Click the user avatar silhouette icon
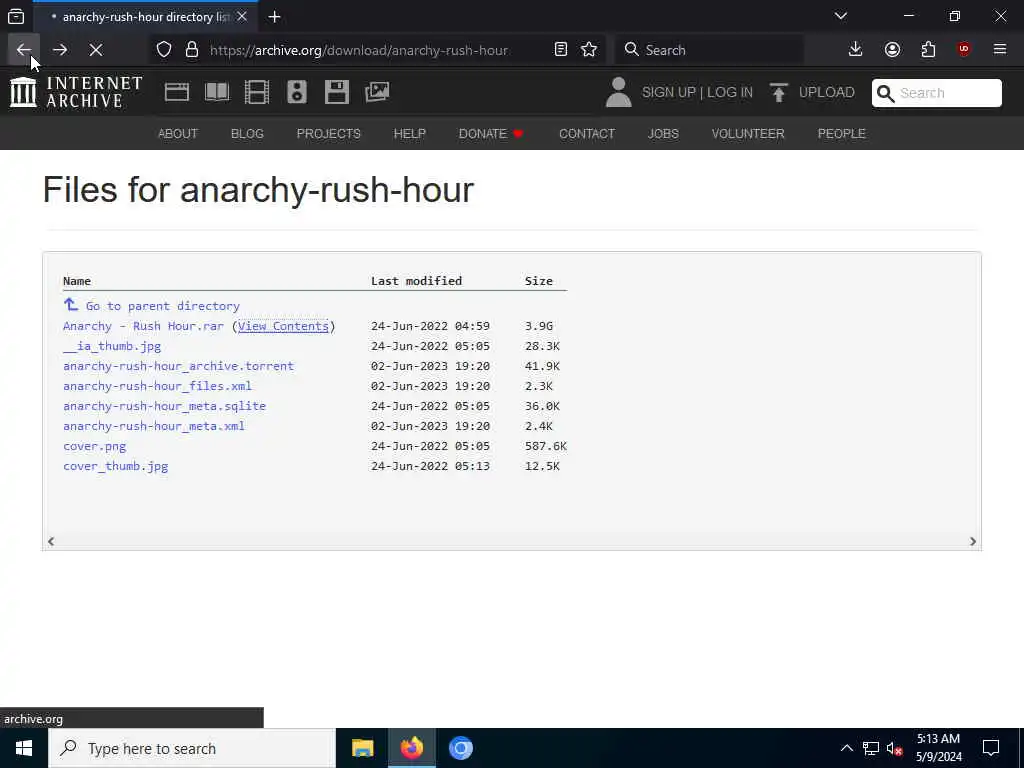The height and width of the screenshot is (768, 1024). pos(618,92)
